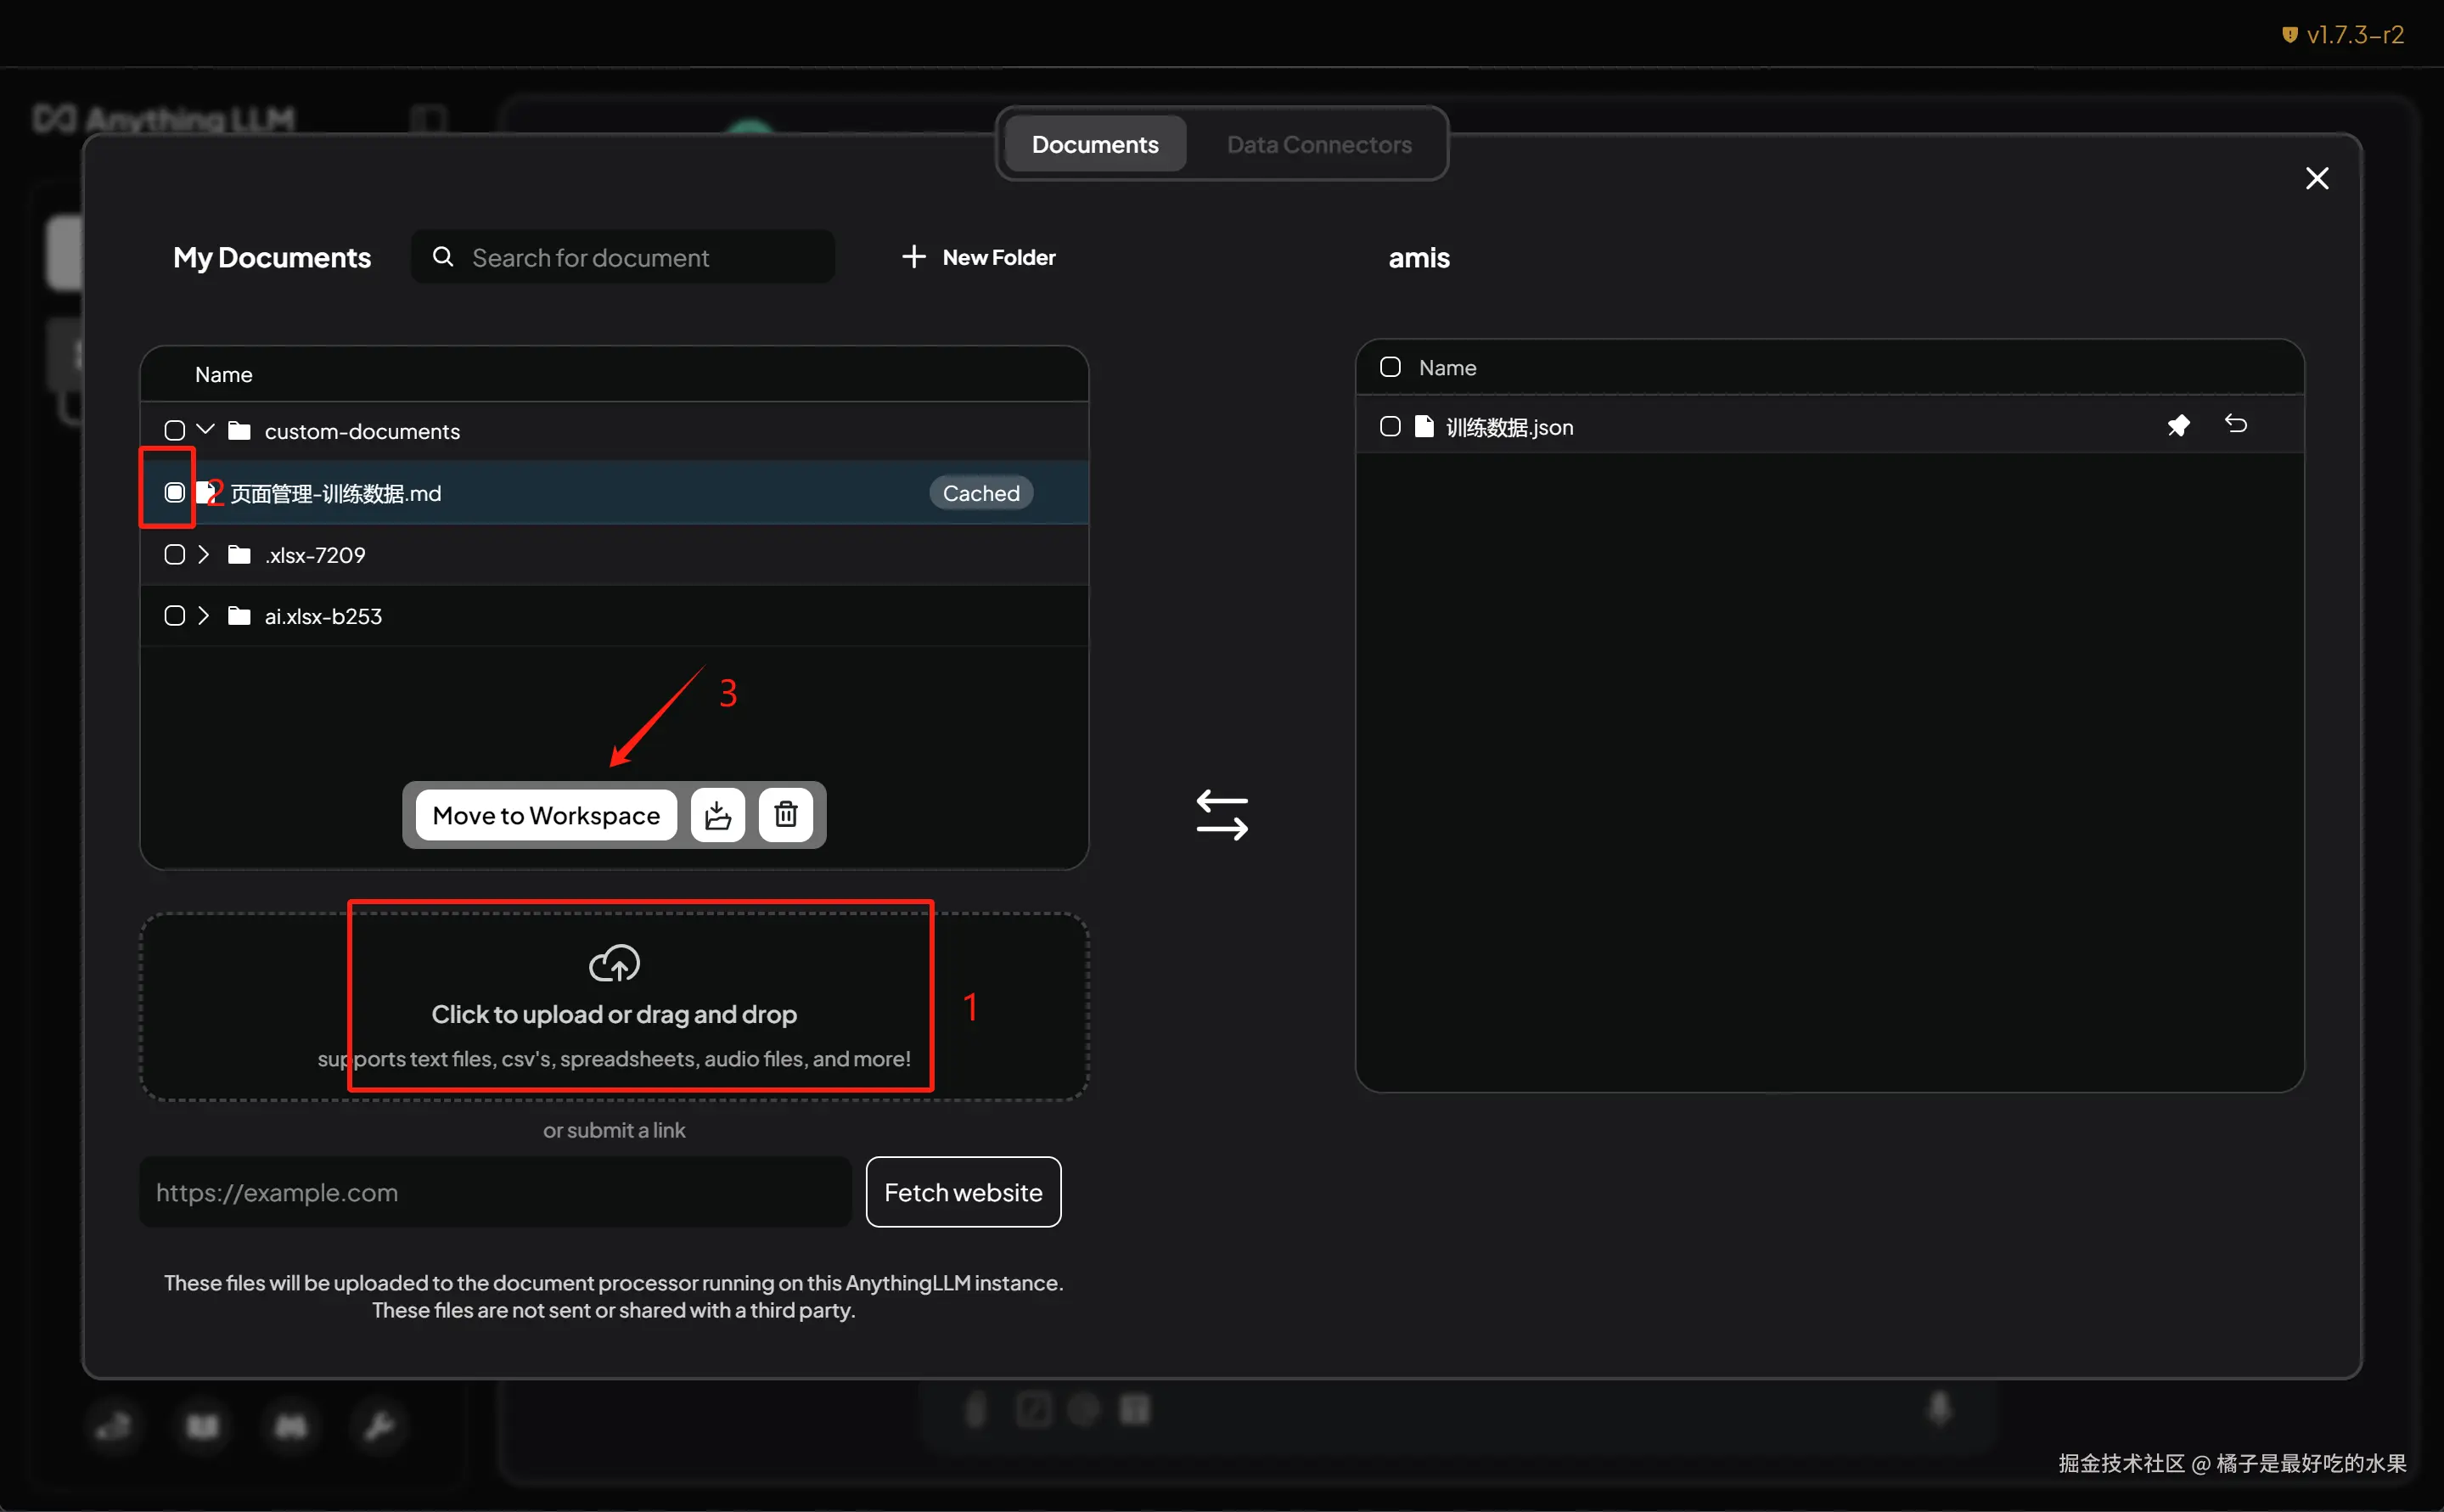2444x1512 pixels.
Task: Select the Documents tab
Action: pyautogui.click(x=1094, y=144)
